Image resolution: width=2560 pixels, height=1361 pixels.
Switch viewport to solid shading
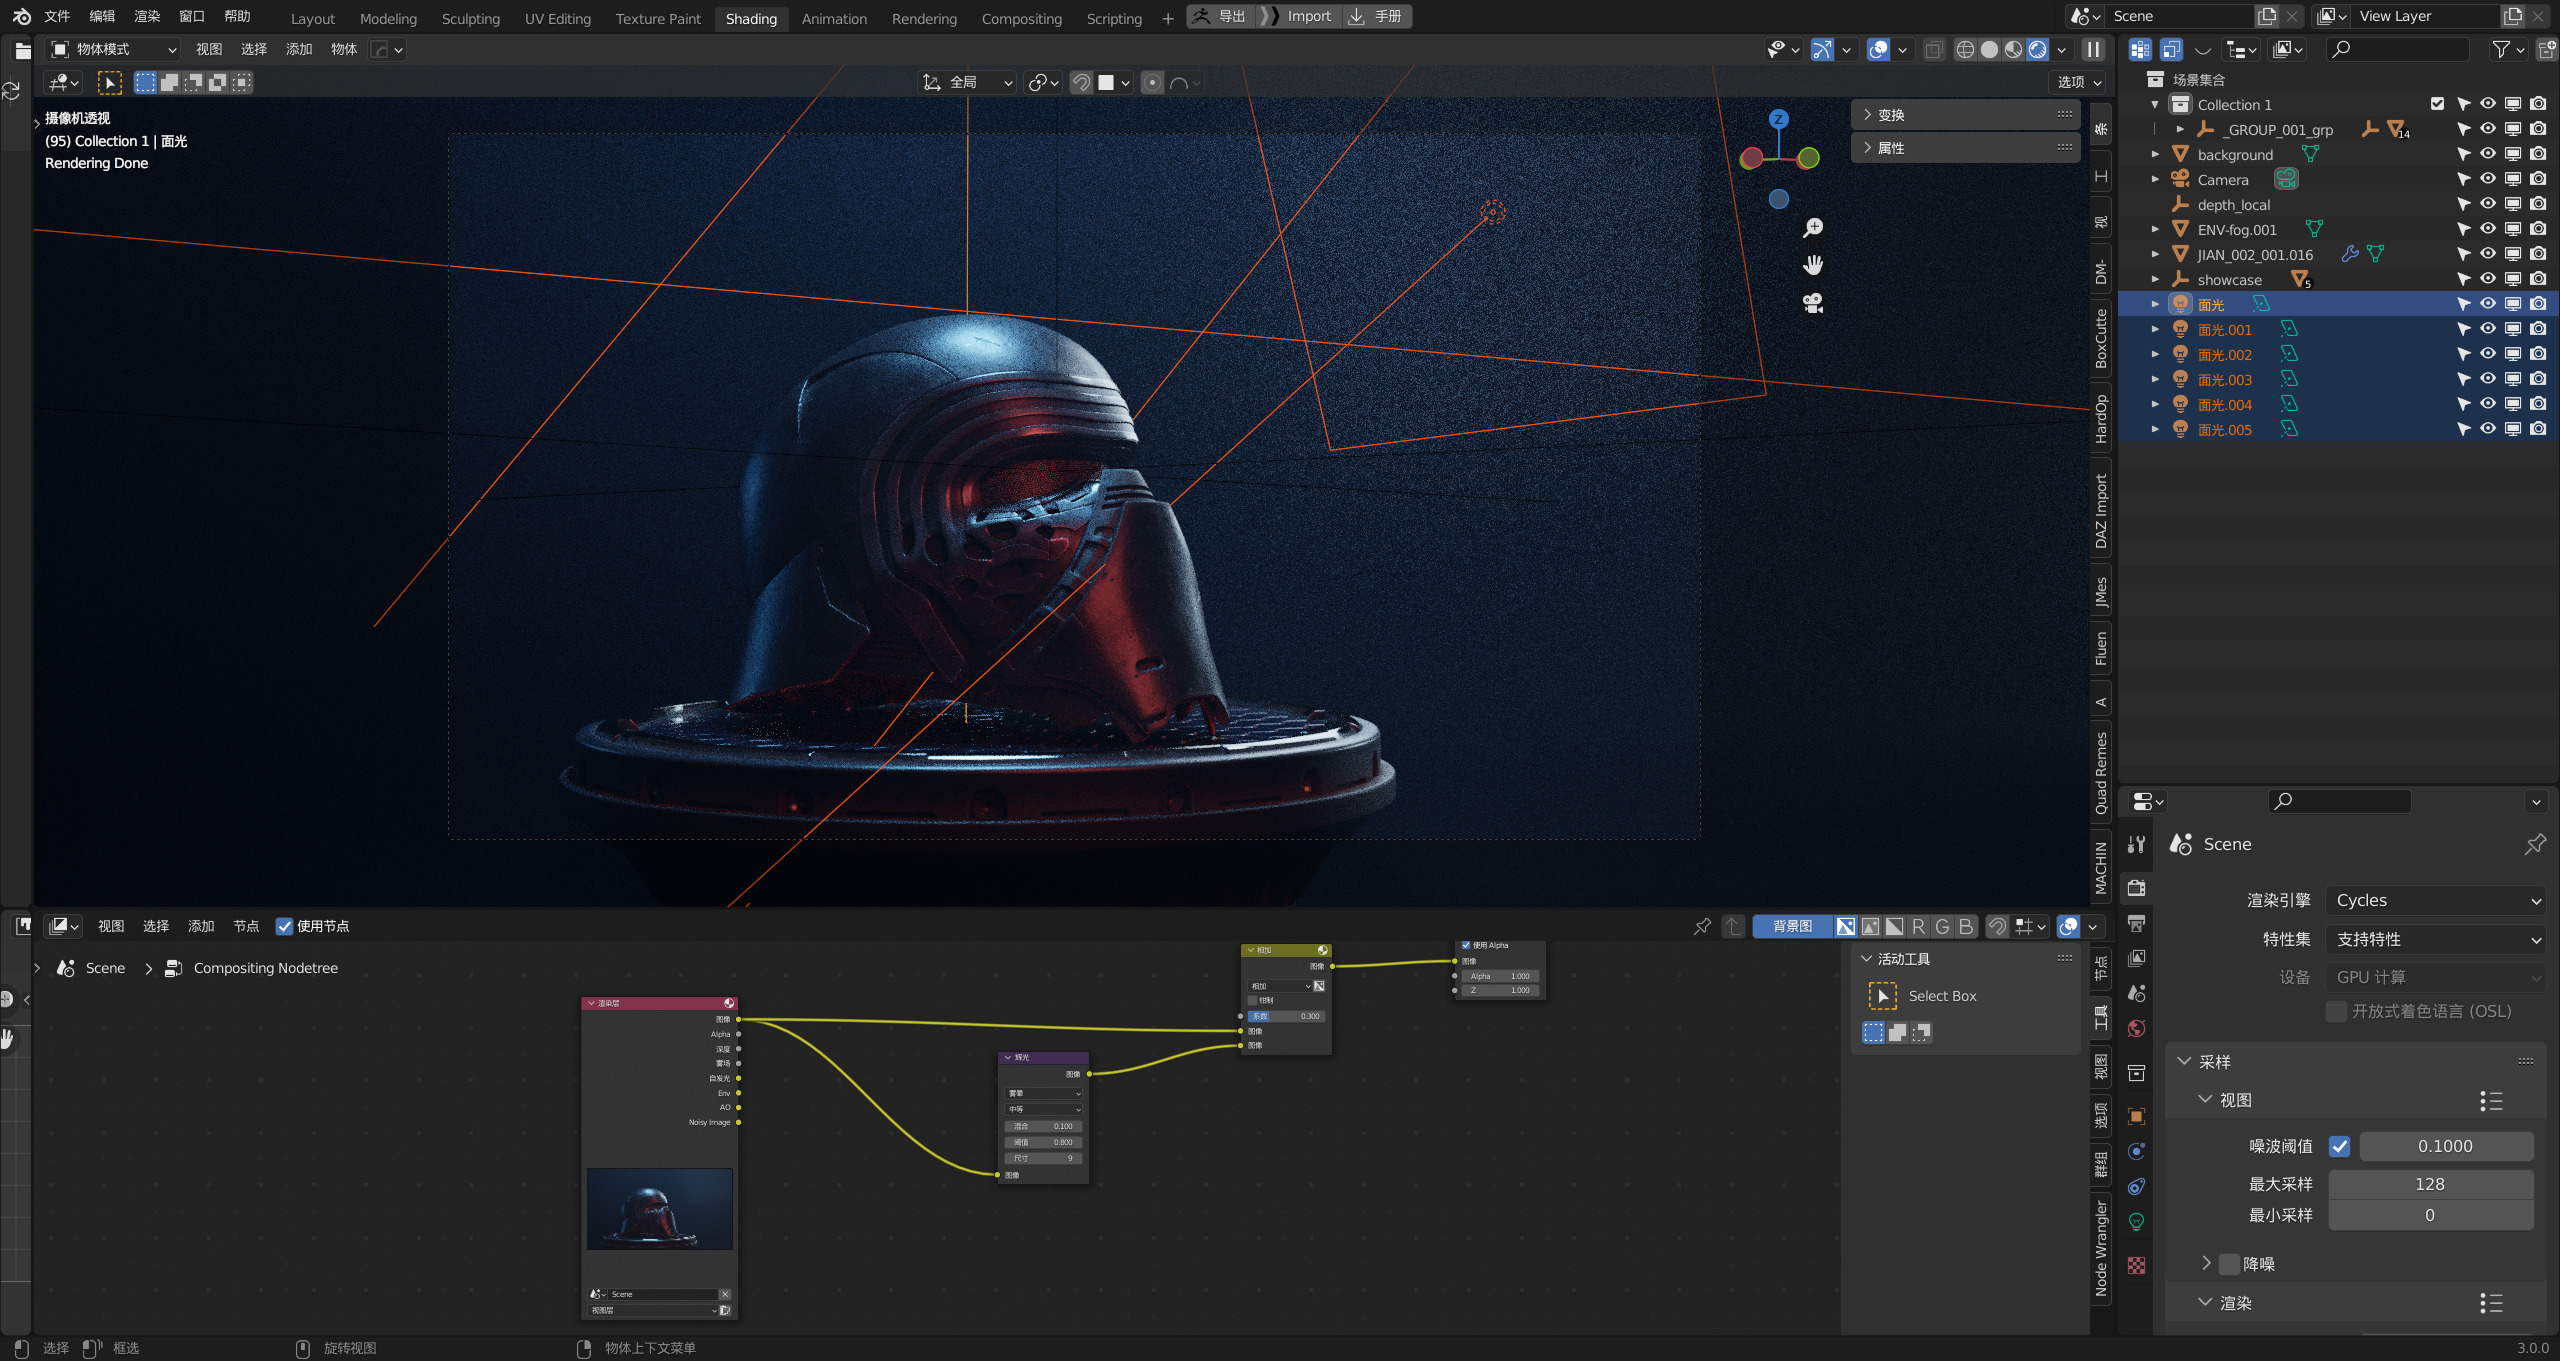click(1989, 50)
